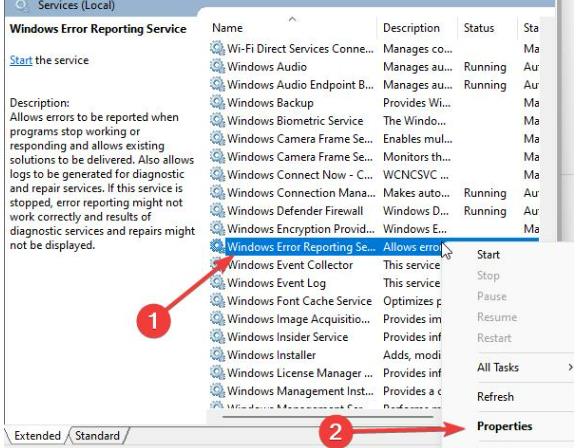Click gear icon beside Windows Management Instrumentation
This screenshot has height=448, width=587.
tap(217, 390)
